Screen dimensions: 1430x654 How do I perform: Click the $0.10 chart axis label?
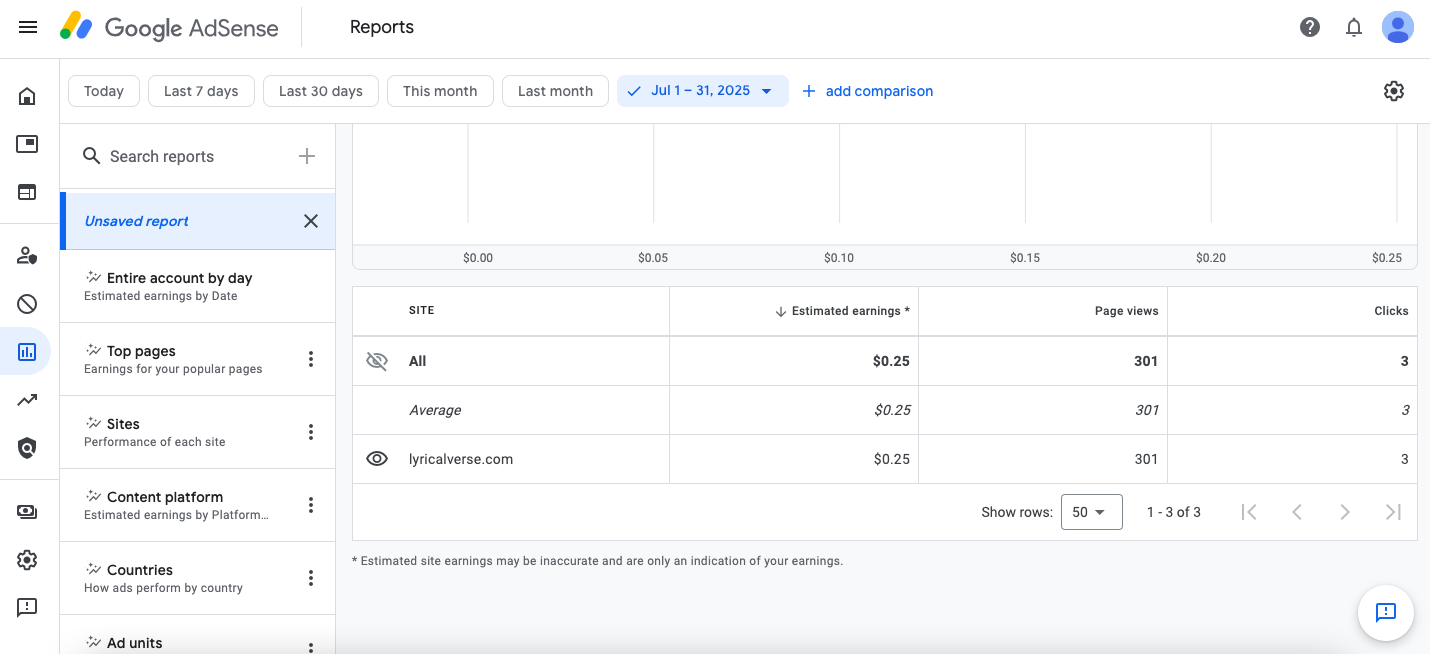839,258
